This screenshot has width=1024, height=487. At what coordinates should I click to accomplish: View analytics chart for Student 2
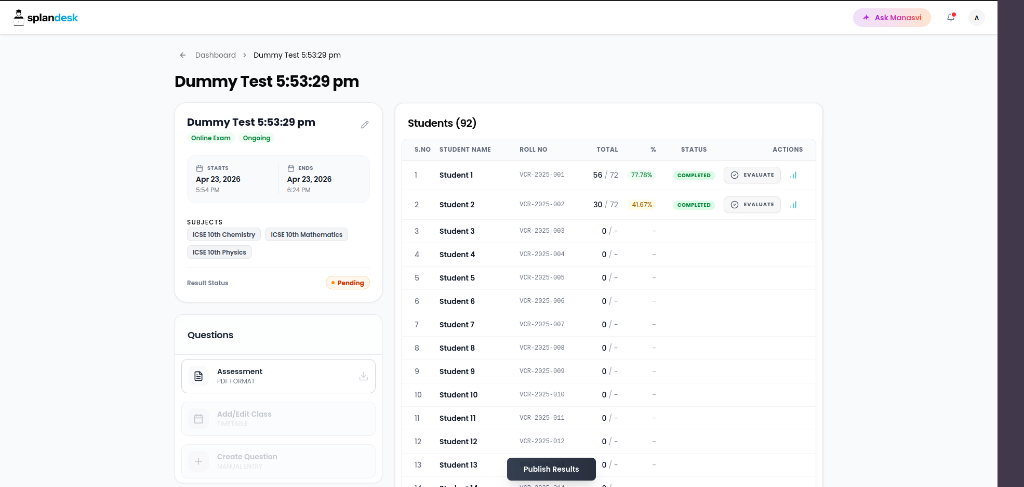(793, 204)
